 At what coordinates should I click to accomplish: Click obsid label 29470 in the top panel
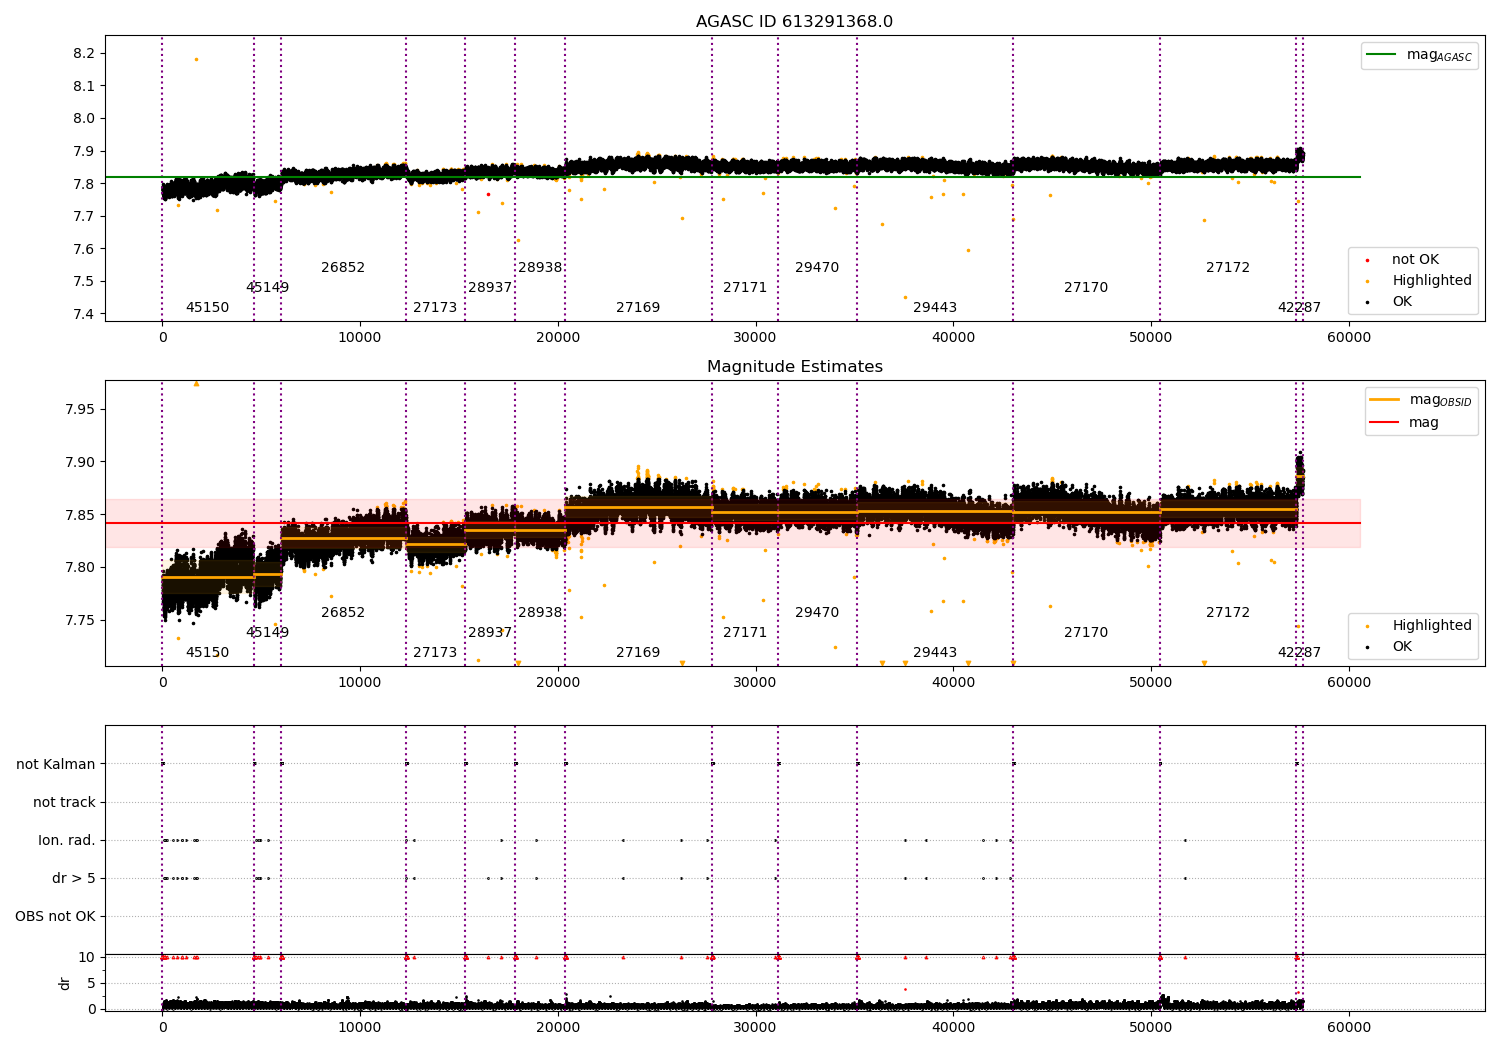[x=817, y=268]
